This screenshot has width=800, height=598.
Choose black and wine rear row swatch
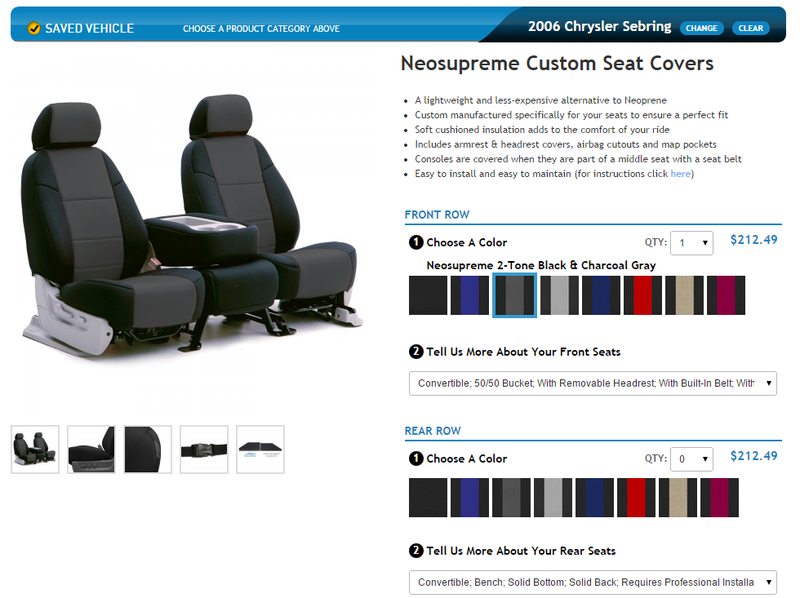[719, 497]
